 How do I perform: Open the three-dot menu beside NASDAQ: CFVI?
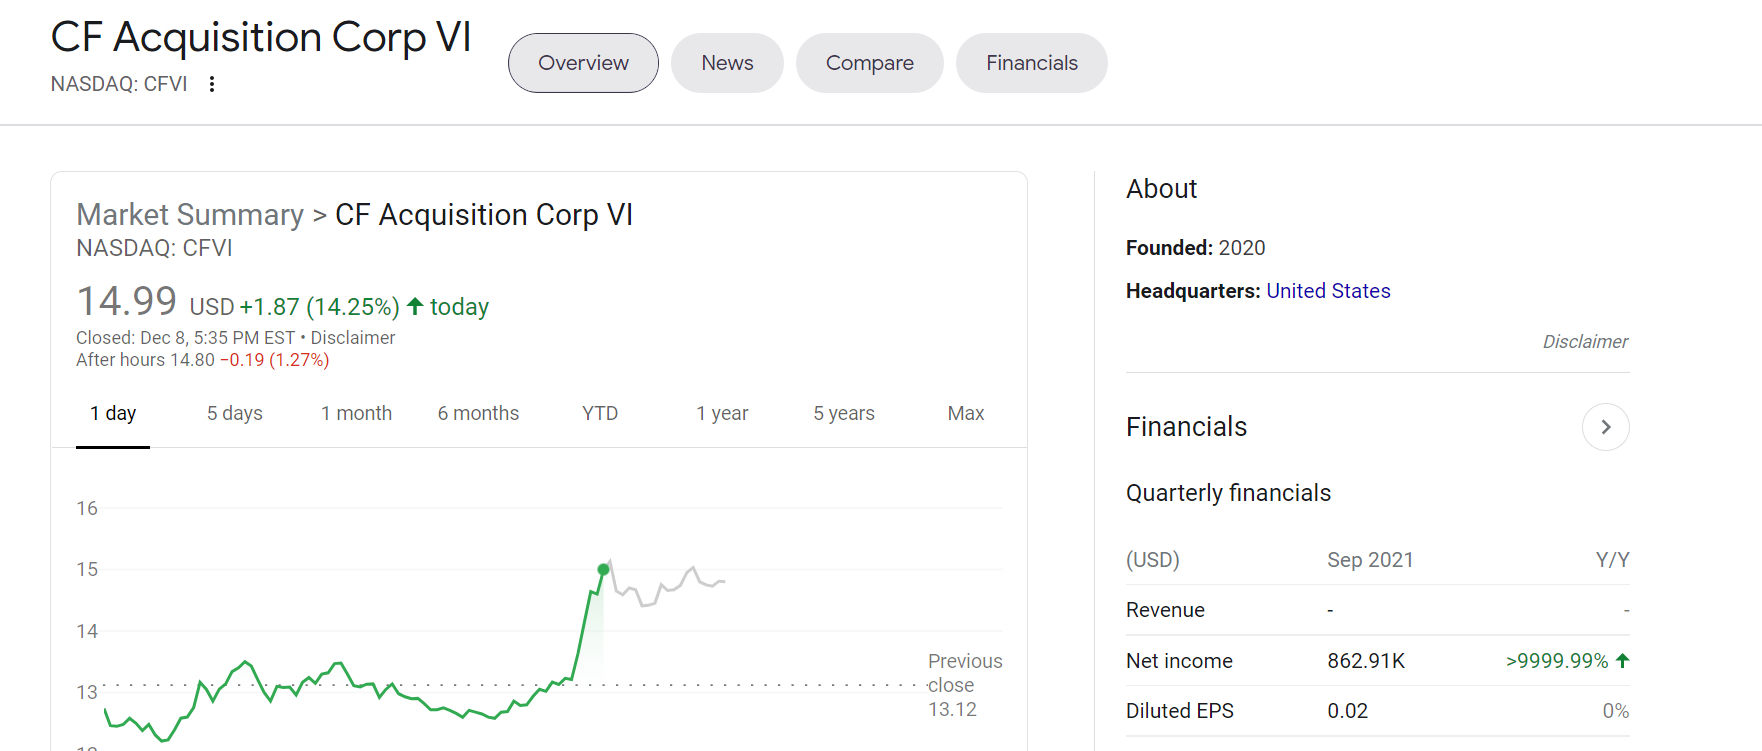point(211,84)
